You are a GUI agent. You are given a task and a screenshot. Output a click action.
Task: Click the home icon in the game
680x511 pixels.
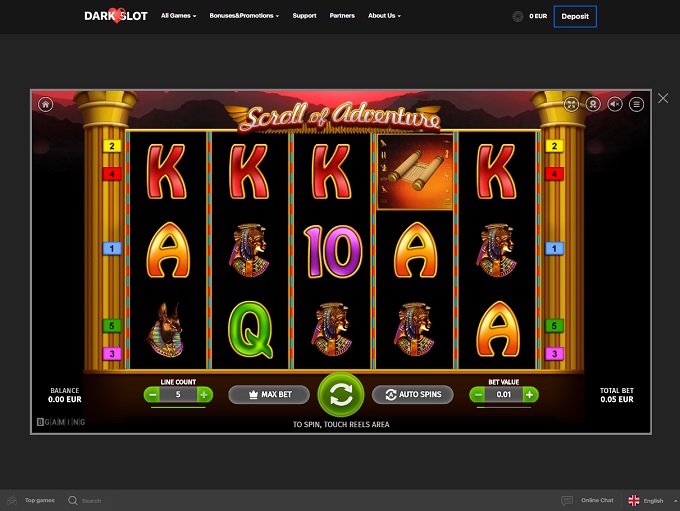[x=46, y=104]
